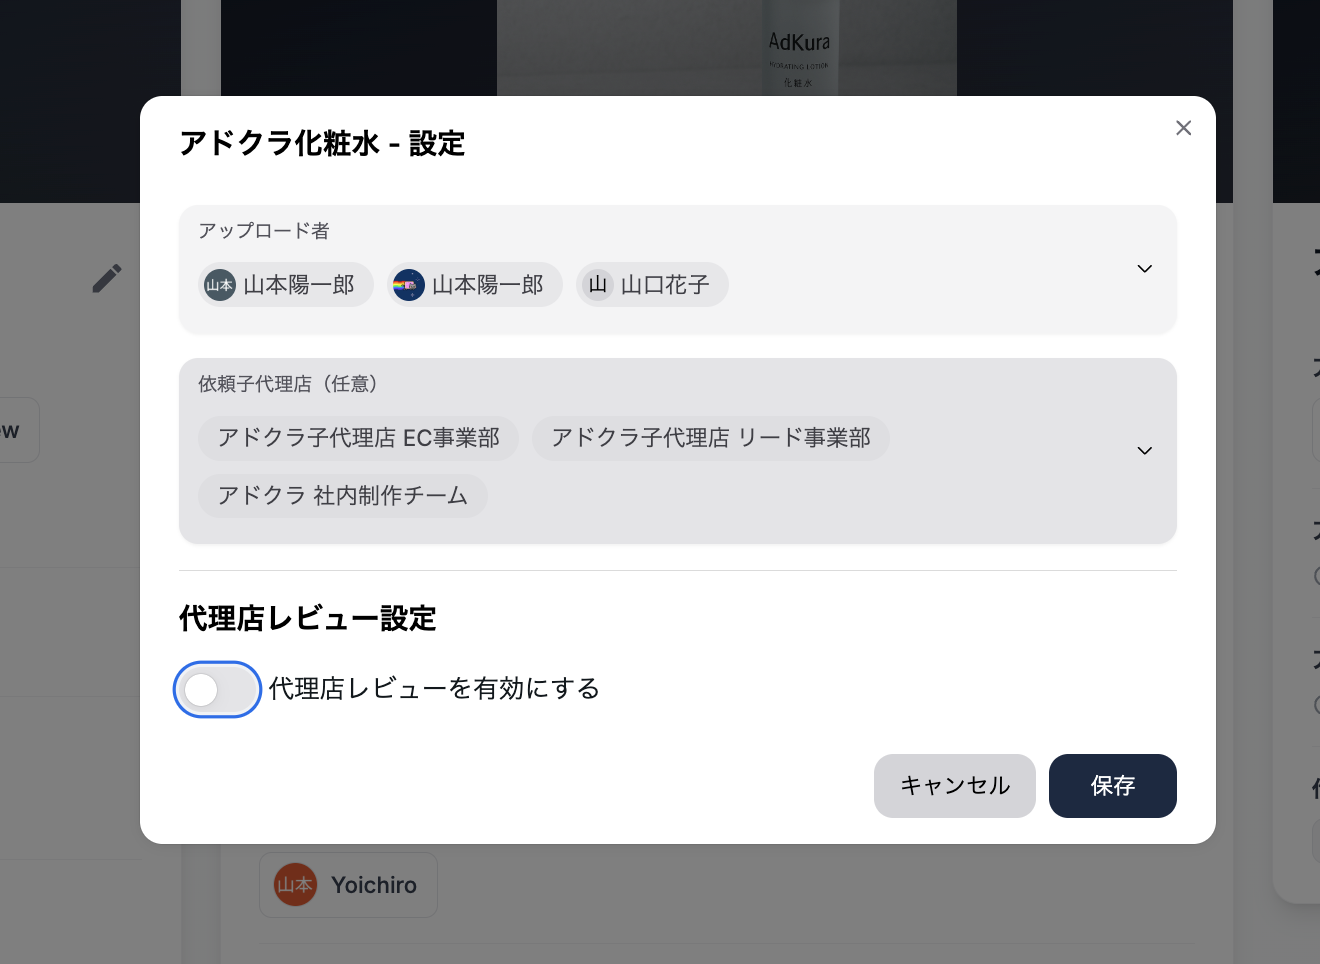This screenshot has height=964, width=1320.
Task: Click 山口花子's initial avatar icon
Action: tap(598, 285)
